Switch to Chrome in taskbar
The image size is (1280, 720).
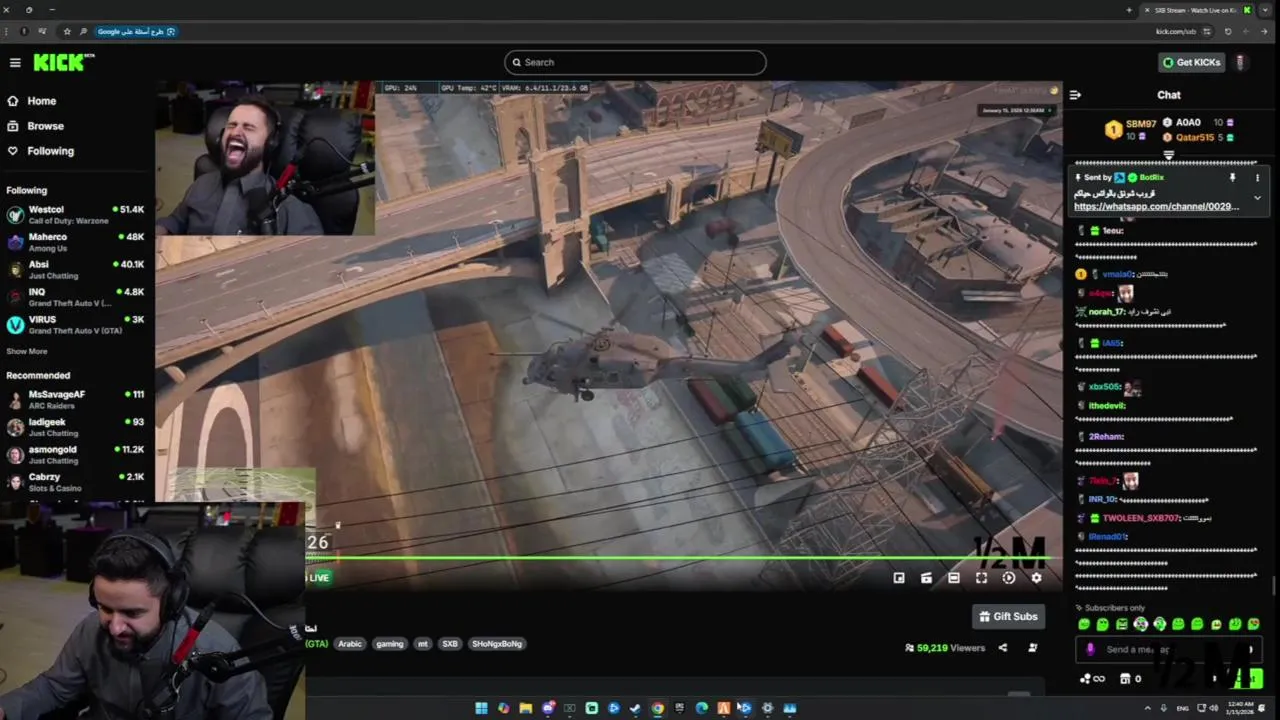click(657, 708)
